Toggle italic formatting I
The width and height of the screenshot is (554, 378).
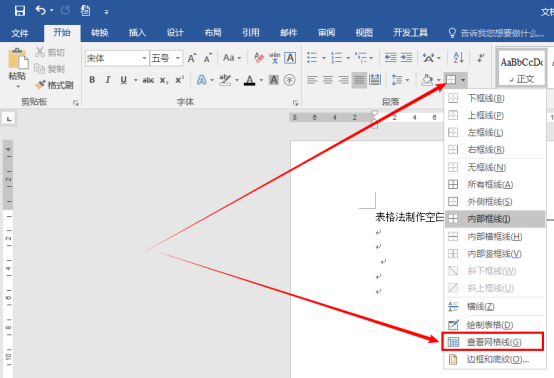point(108,80)
